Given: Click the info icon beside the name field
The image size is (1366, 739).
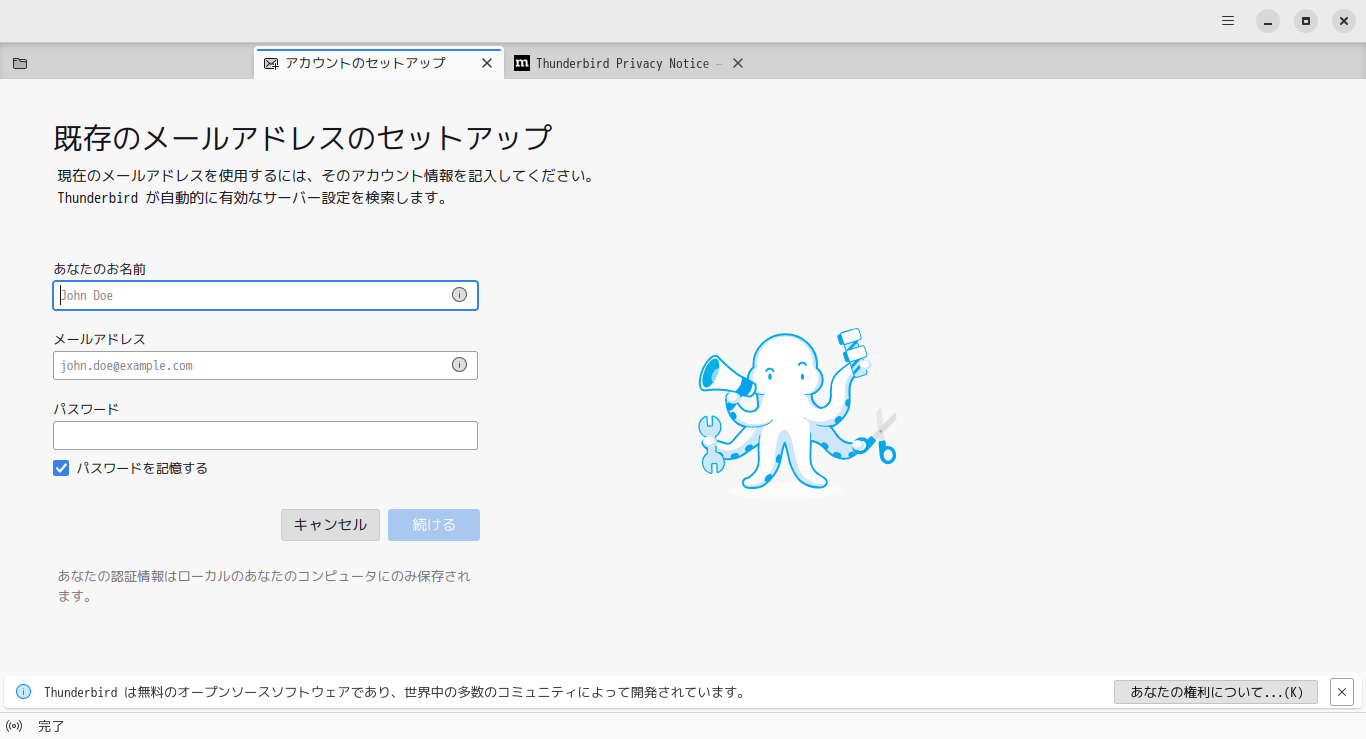Looking at the screenshot, I should coord(459,294).
